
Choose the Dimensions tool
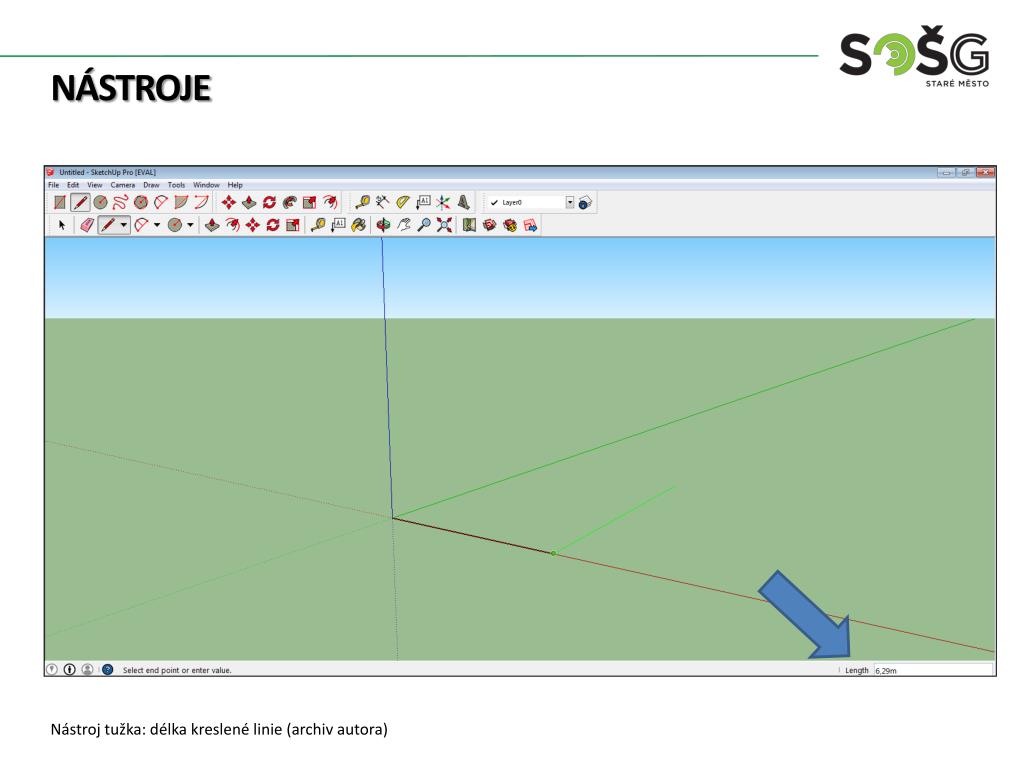click(382, 202)
